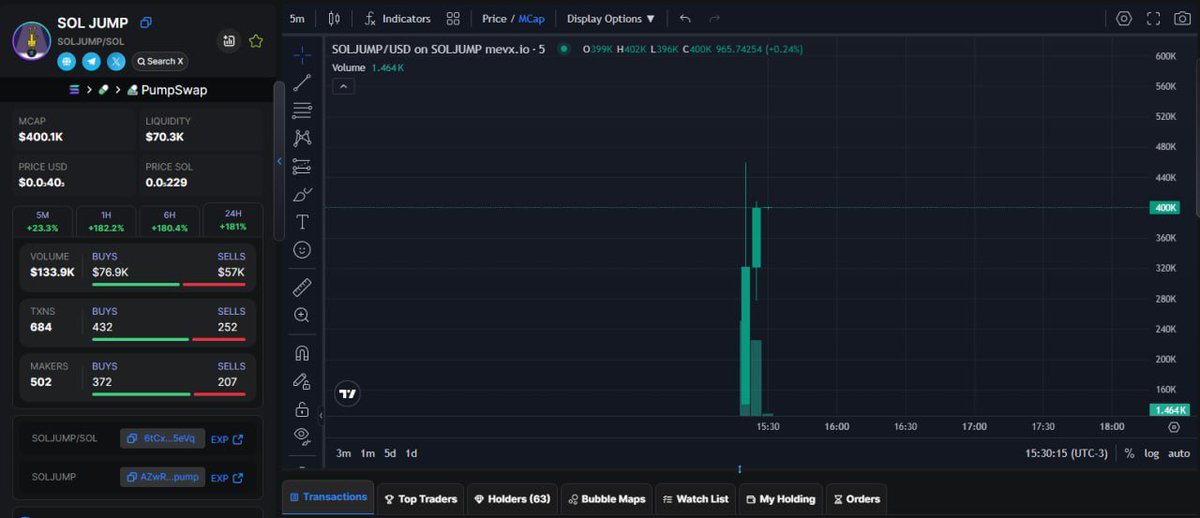Viewport: 1200px width, 518px height.
Task: Open My Holding tab
Action: tap(779, 498)
